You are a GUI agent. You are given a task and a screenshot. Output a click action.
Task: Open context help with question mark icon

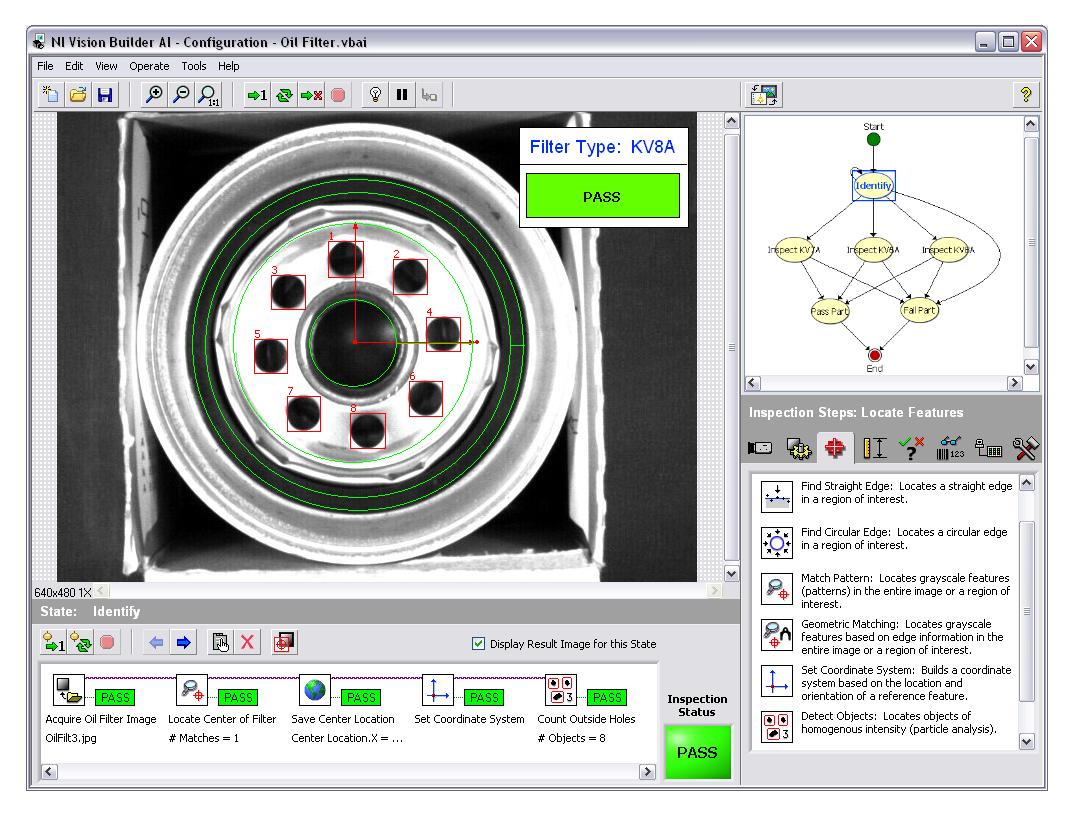[1025, 95]
